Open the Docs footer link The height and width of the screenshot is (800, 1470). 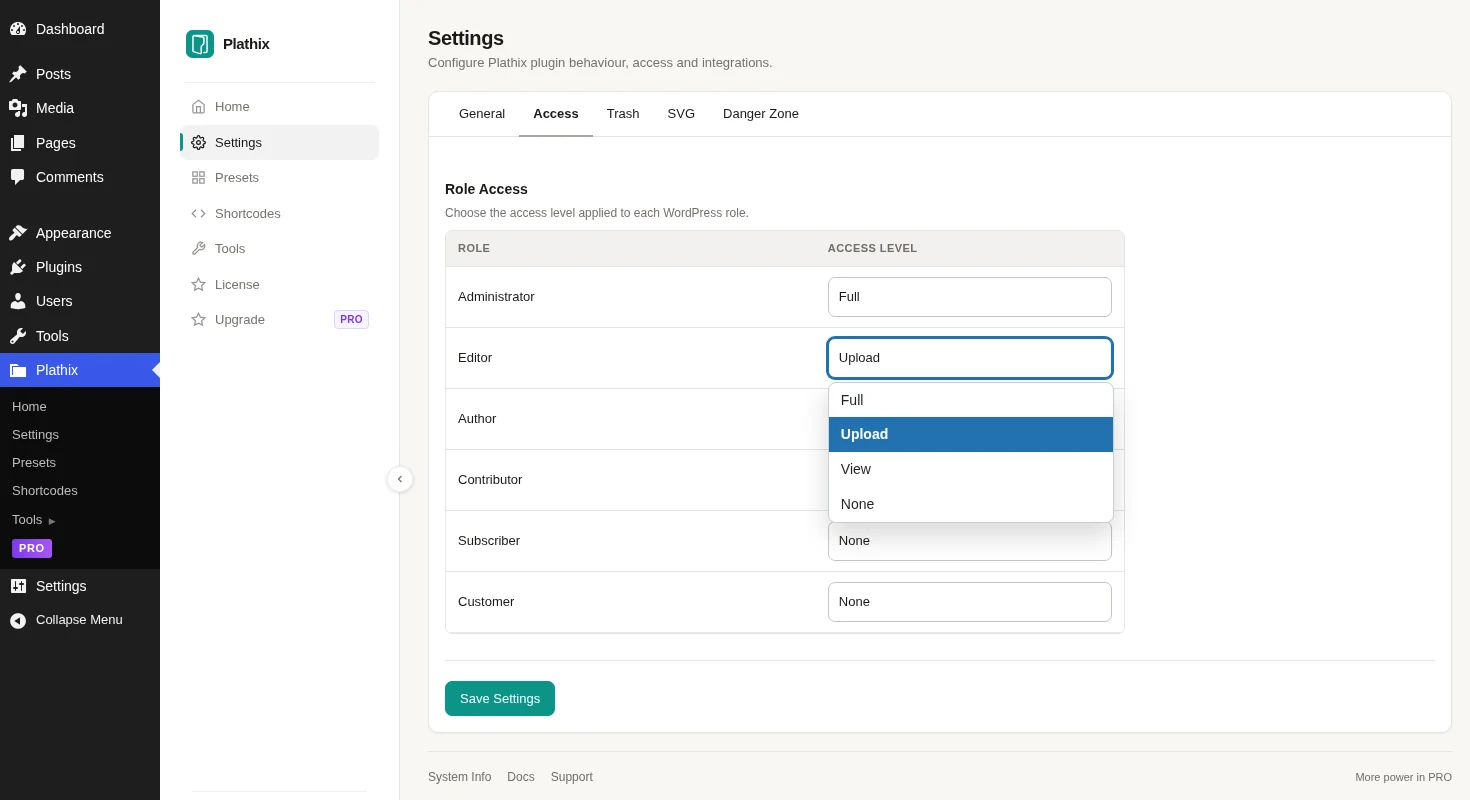coord(521,777)
